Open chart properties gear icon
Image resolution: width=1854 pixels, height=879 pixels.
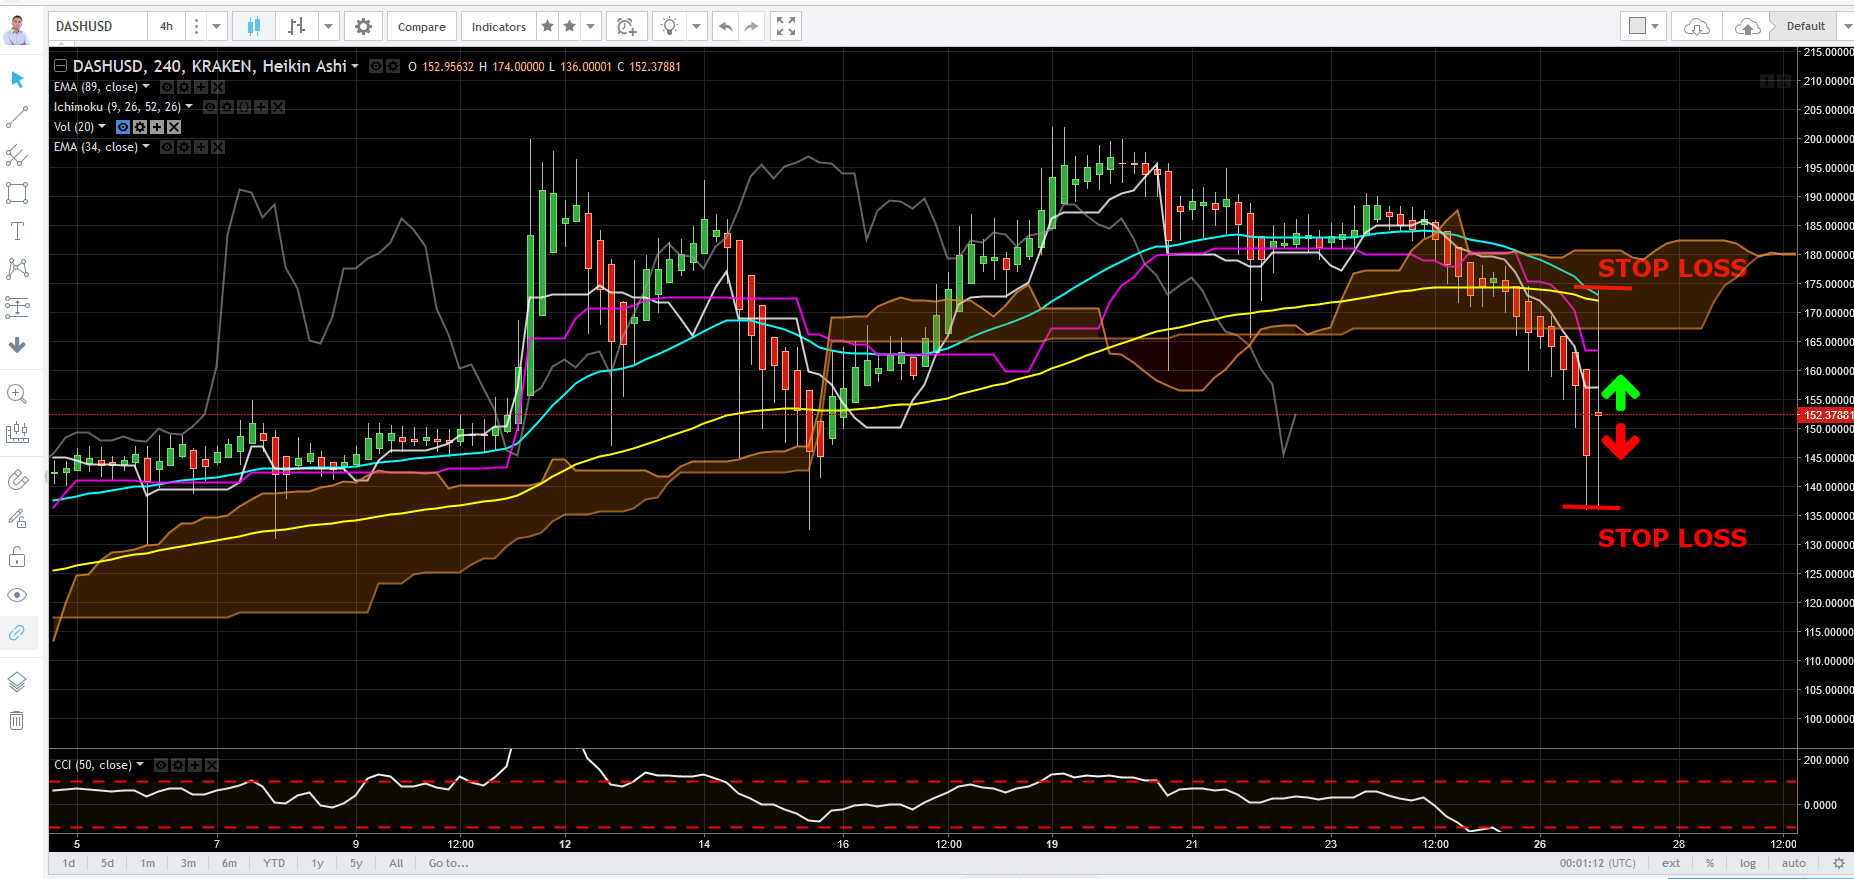coord(364,26)
